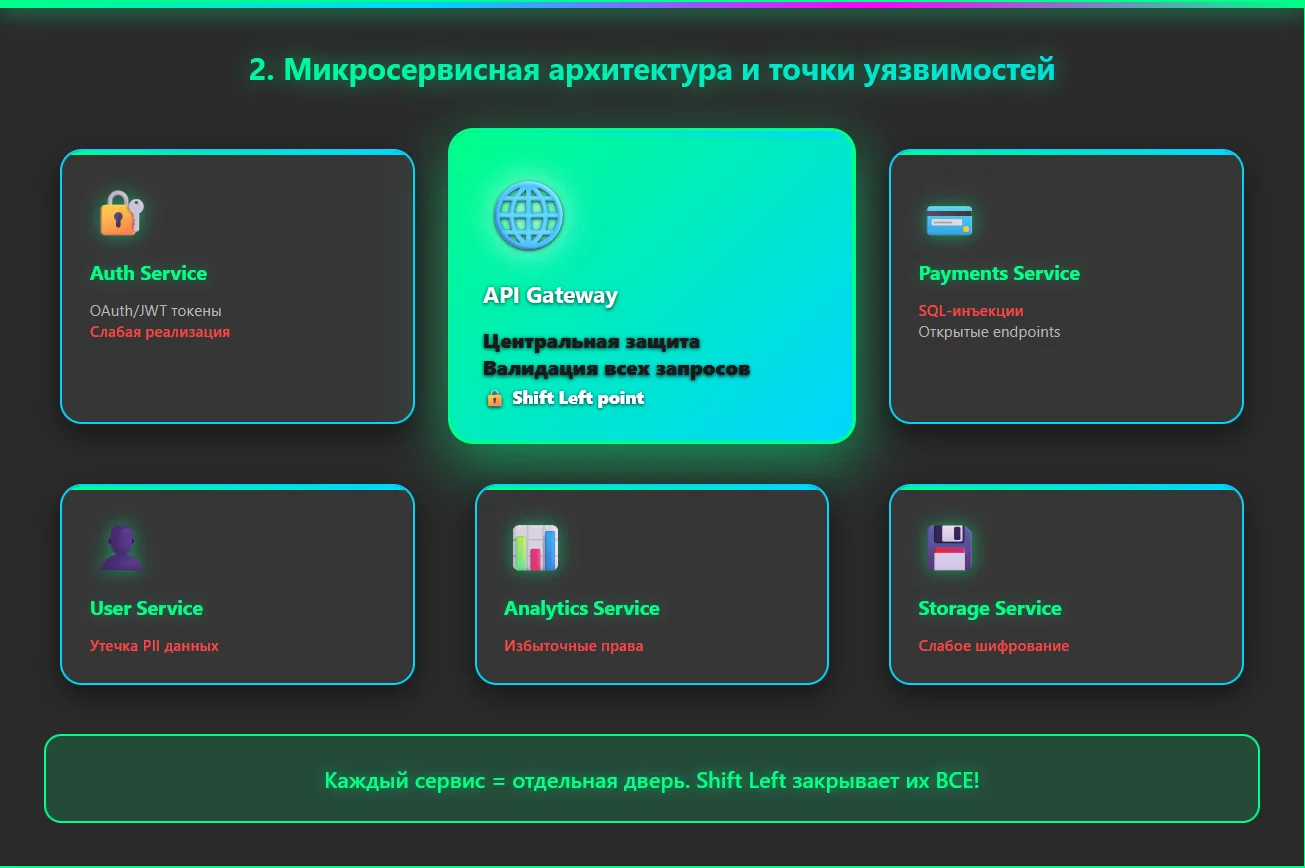Click the Слабая реализация warning text
This screenshot has height=868, width=1305.
tap(158, 331)
